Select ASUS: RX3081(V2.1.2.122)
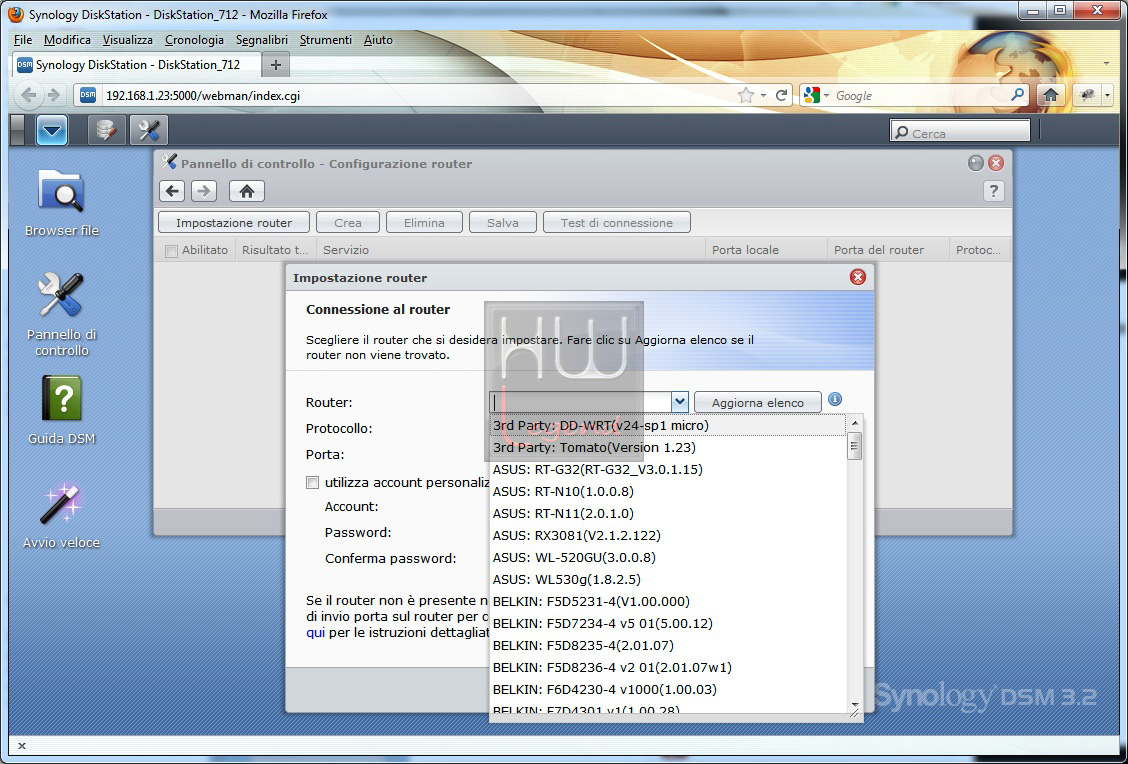Viewport: 1128px width, 764px height. [668, 535]
